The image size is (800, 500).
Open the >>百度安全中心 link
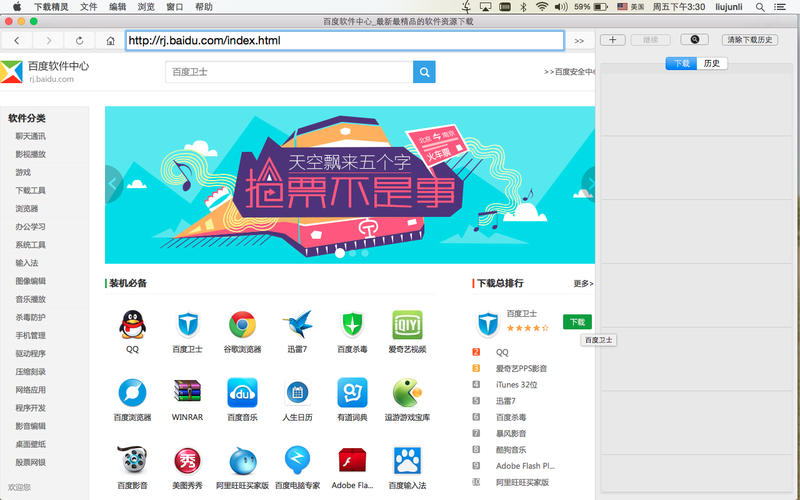click(569, 72)
